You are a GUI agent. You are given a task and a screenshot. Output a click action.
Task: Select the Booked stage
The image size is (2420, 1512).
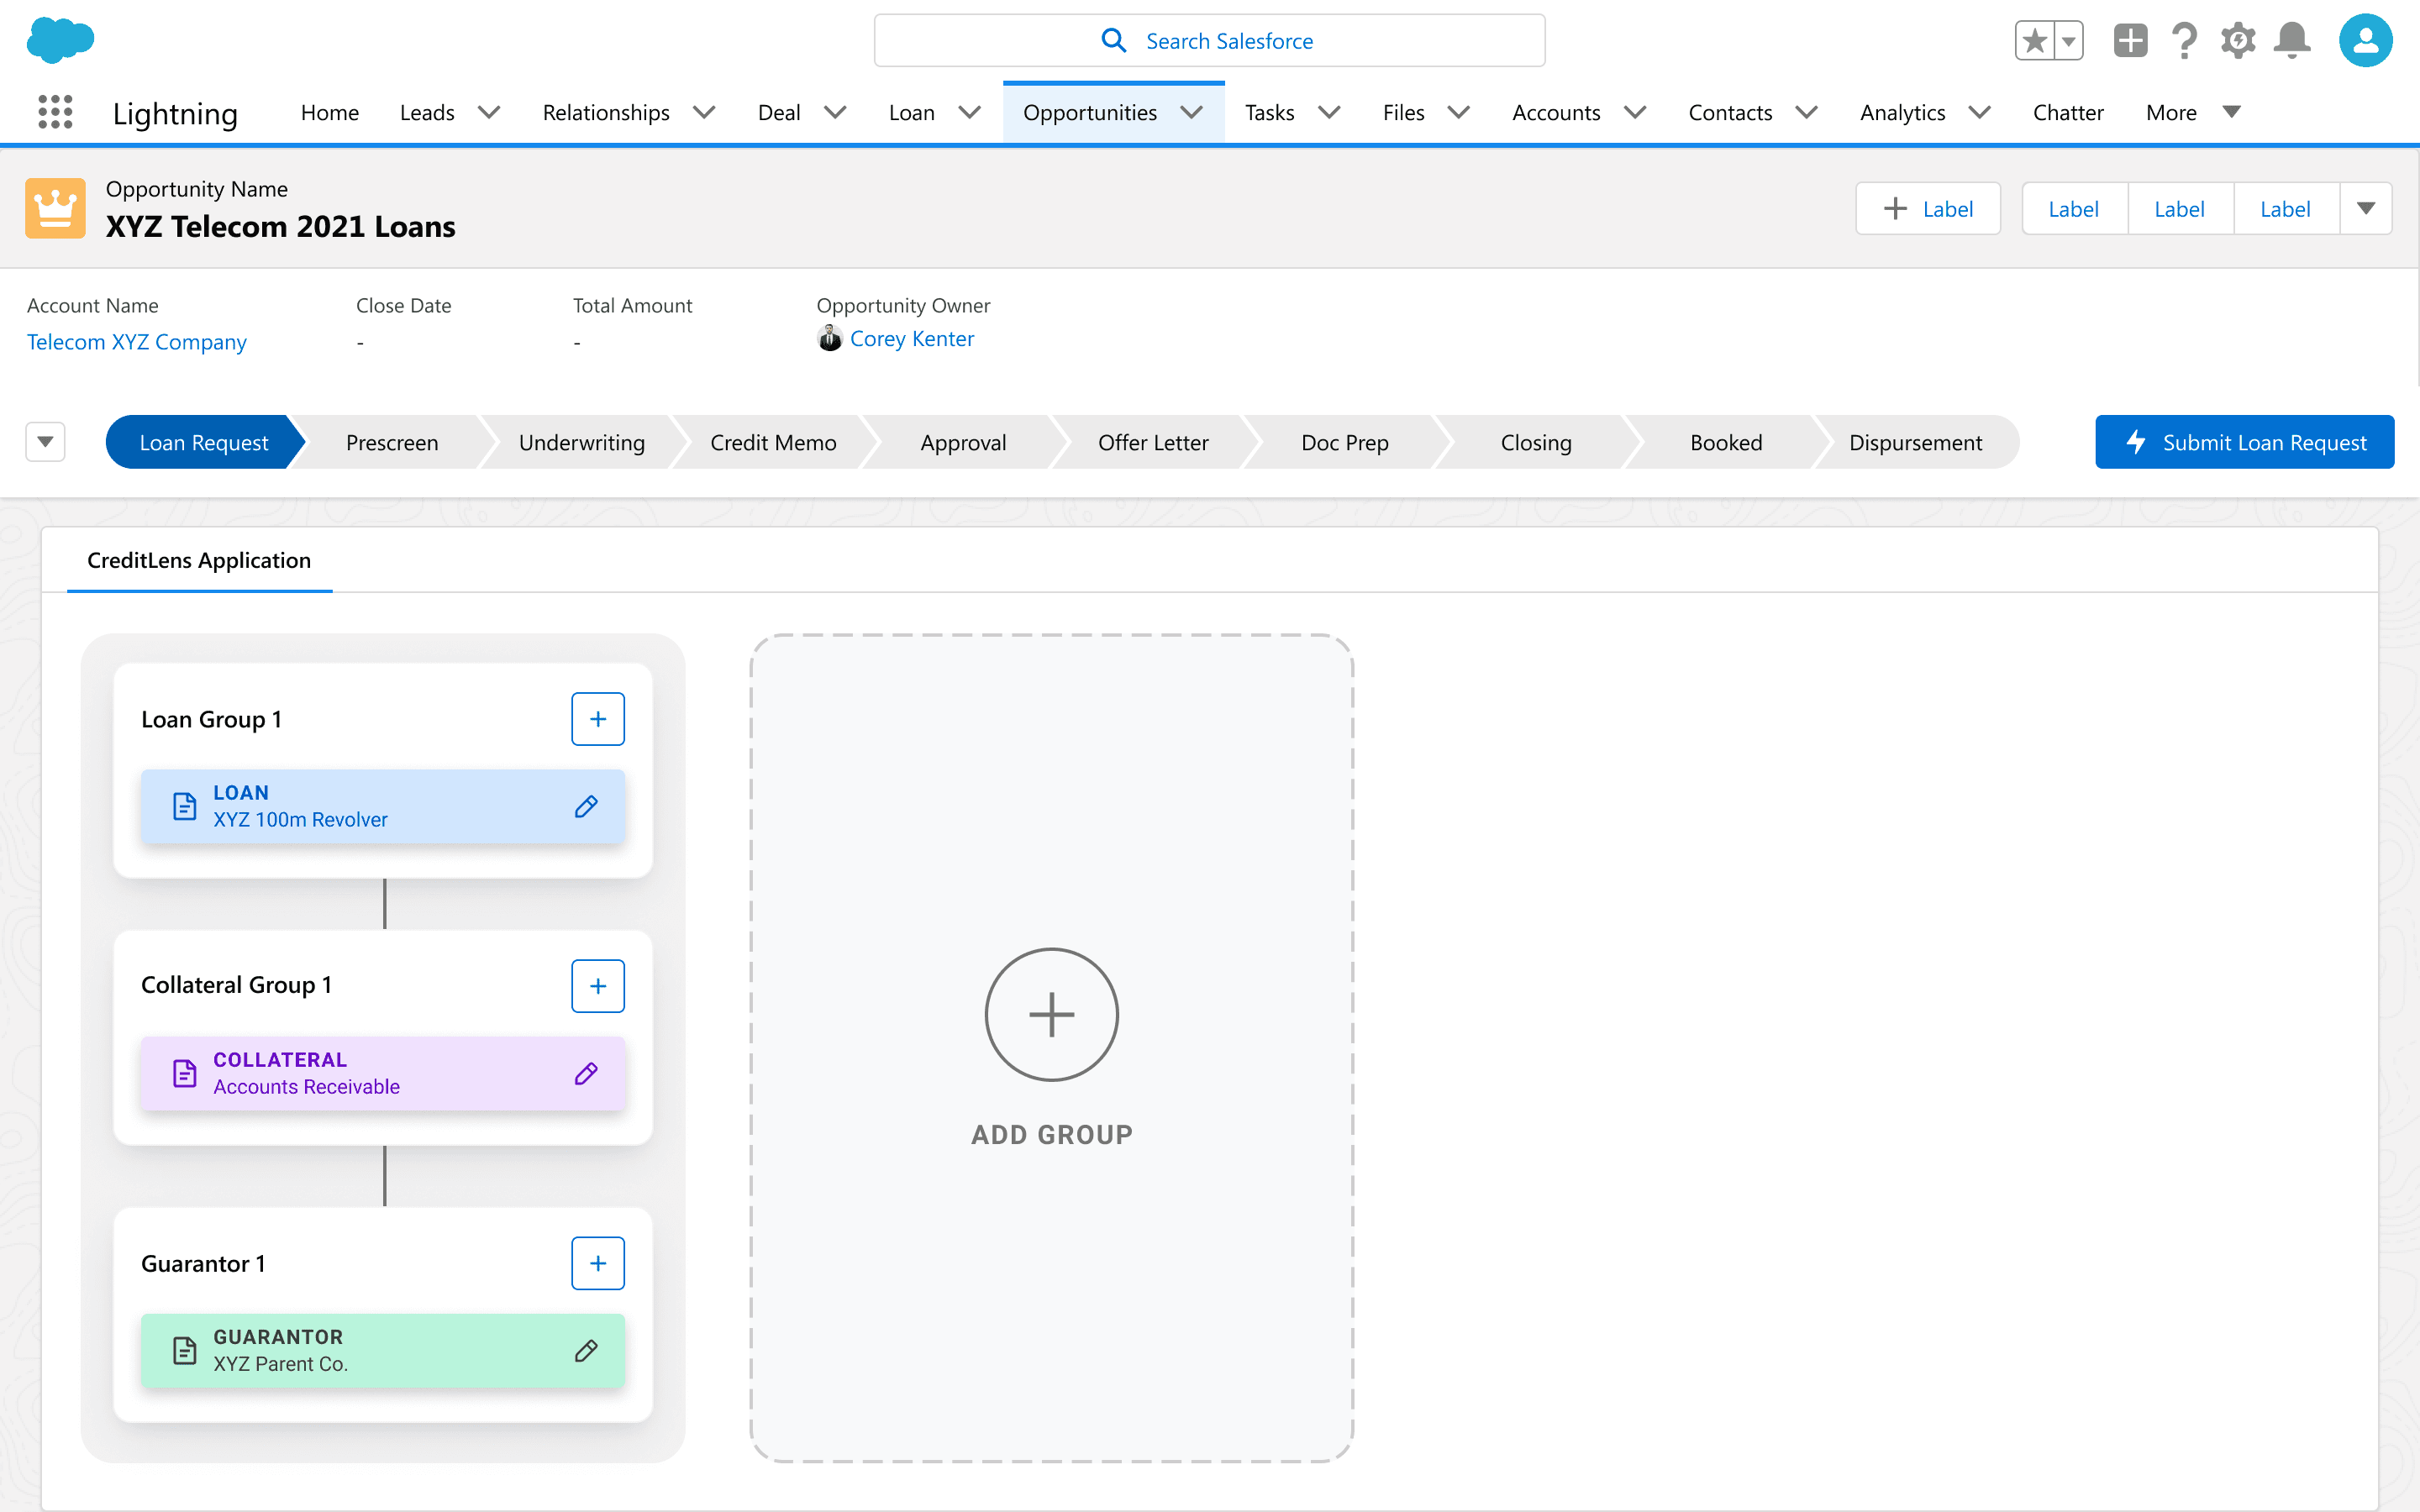1726,442
